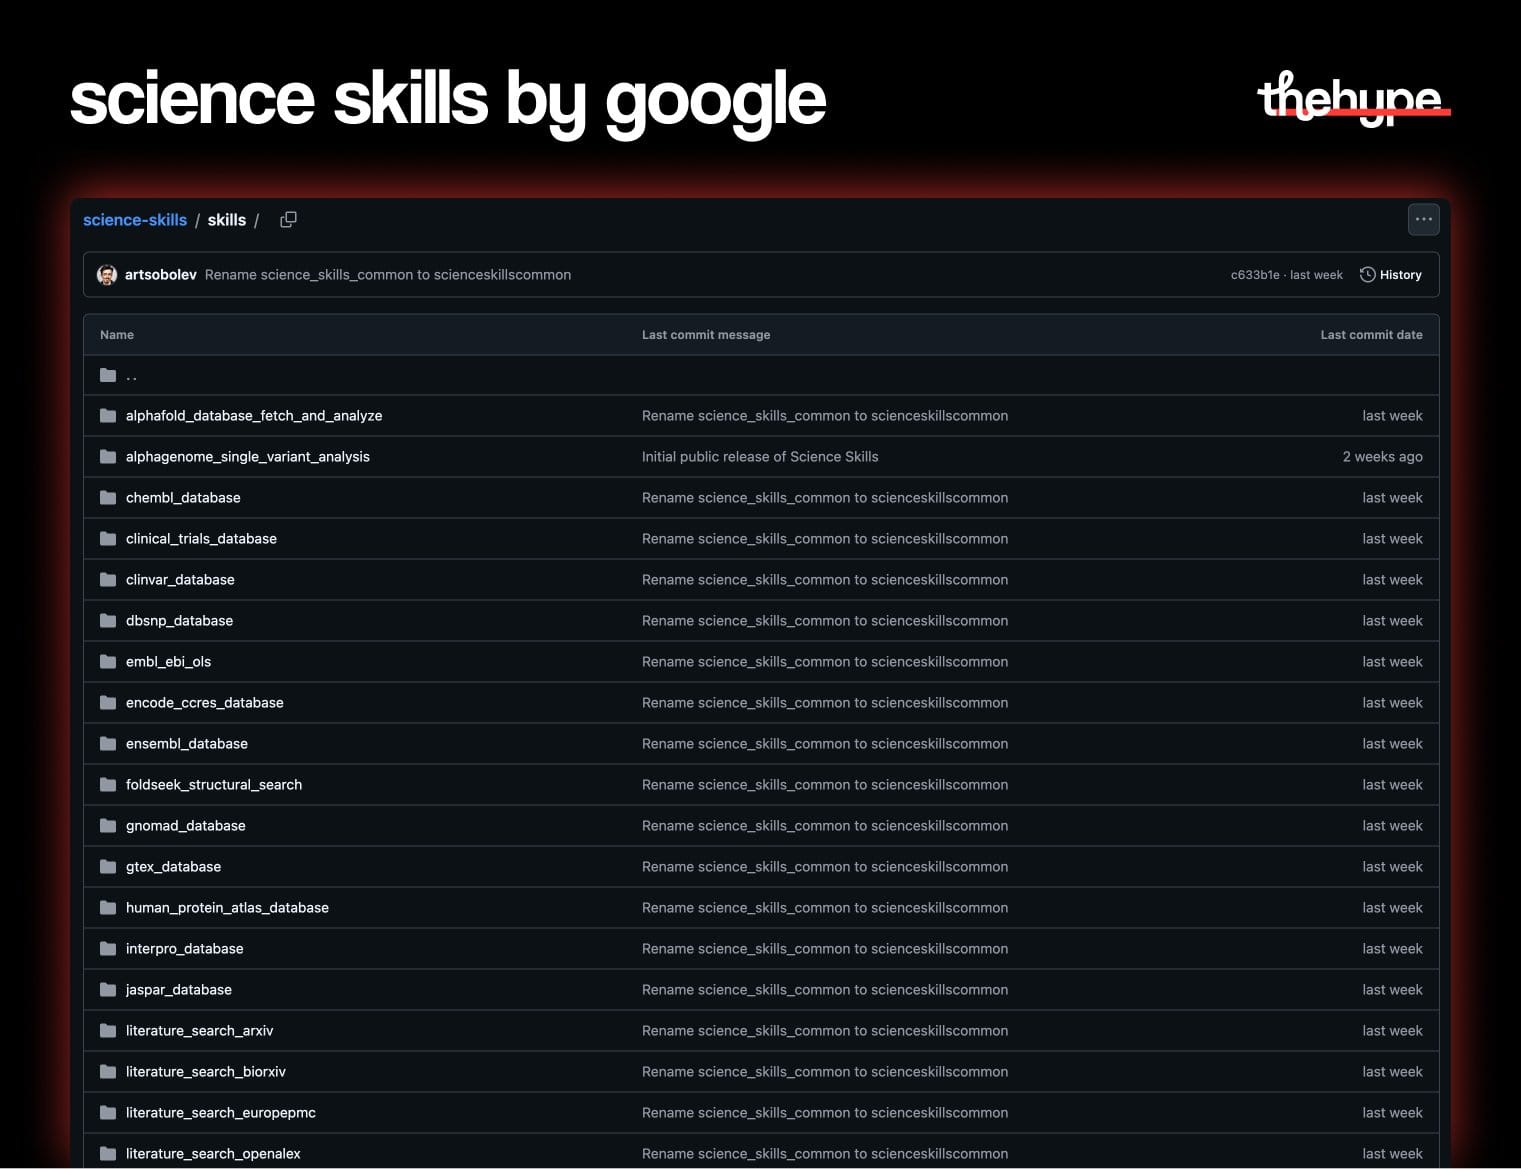This screenshot has width=1521, height=1169.
Task: Click the parent directory folder icon
Action: pyautogui.click(x=108, y=375)
